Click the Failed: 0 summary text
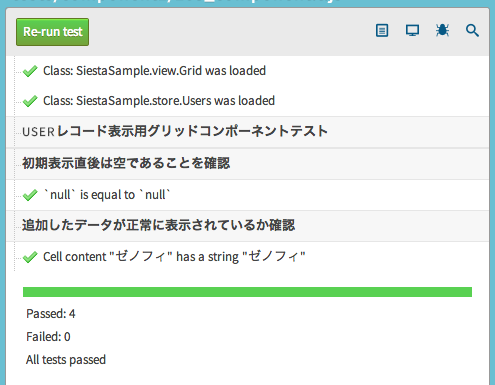The height and width of the screenshot is (385, 495). [48, 337]
